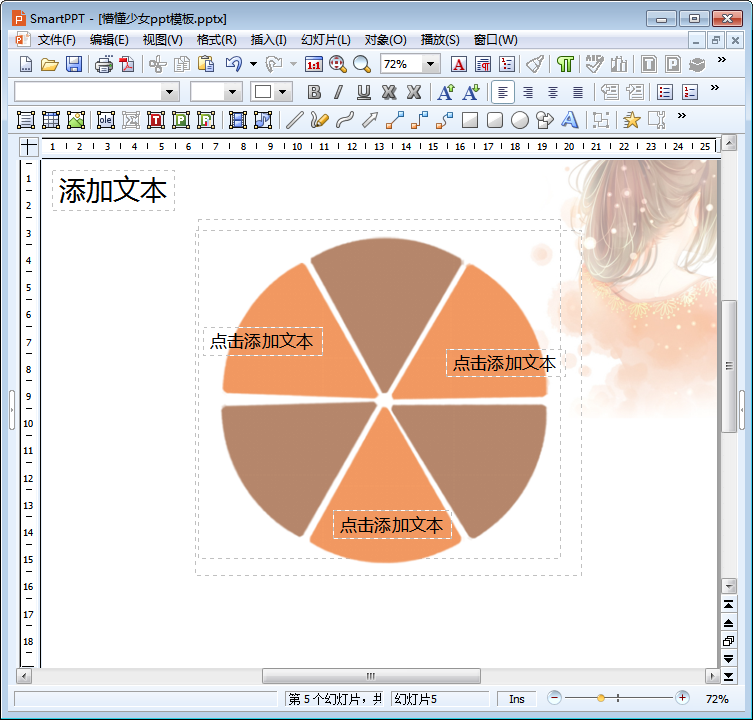Select the curve drawing tool
The width and height of the screenshot is (753, 720).
tap(345, 120)
